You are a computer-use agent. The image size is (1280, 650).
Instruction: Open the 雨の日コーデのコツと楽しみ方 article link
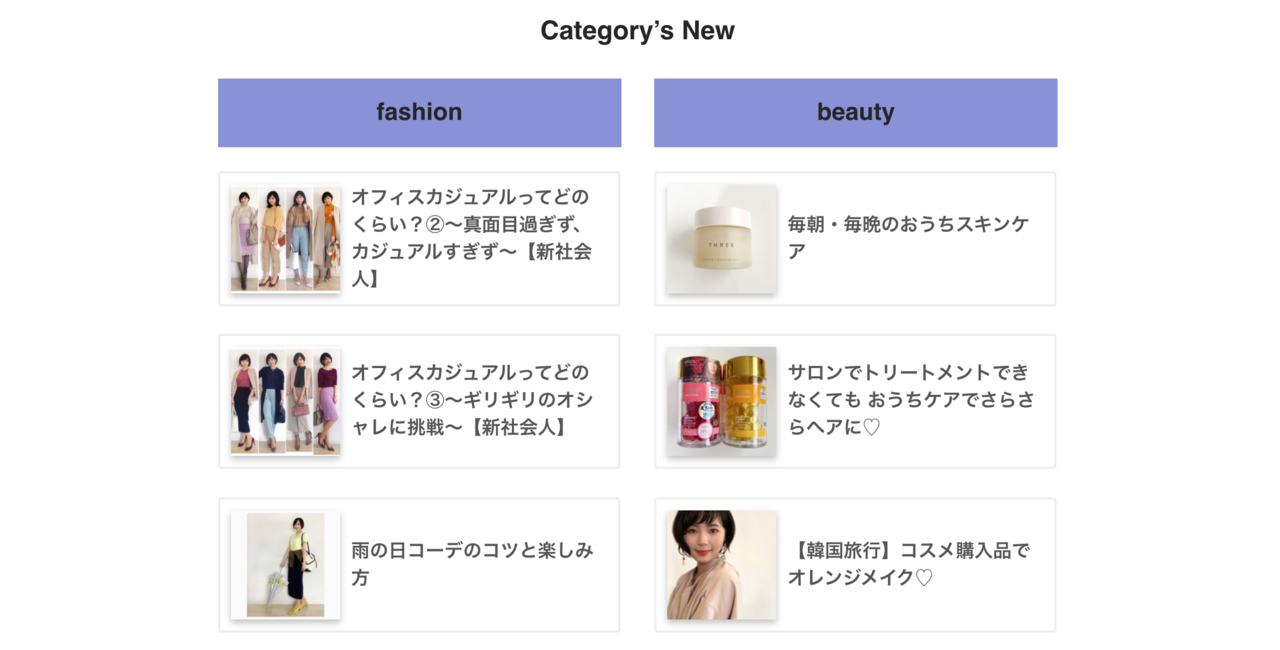coord(472,564)
